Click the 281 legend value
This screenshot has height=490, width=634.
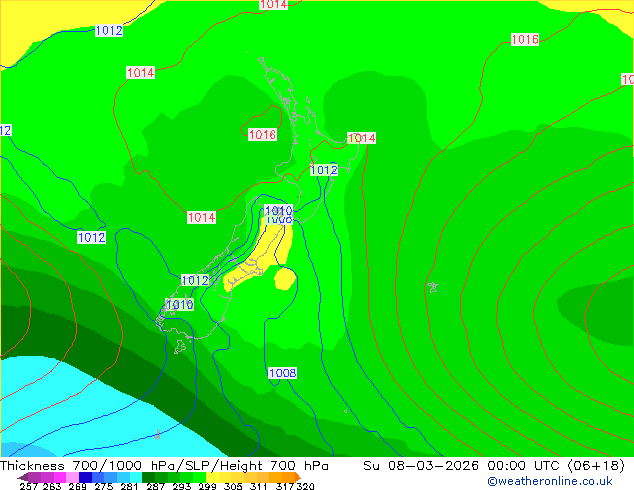(x=129, y=486)
